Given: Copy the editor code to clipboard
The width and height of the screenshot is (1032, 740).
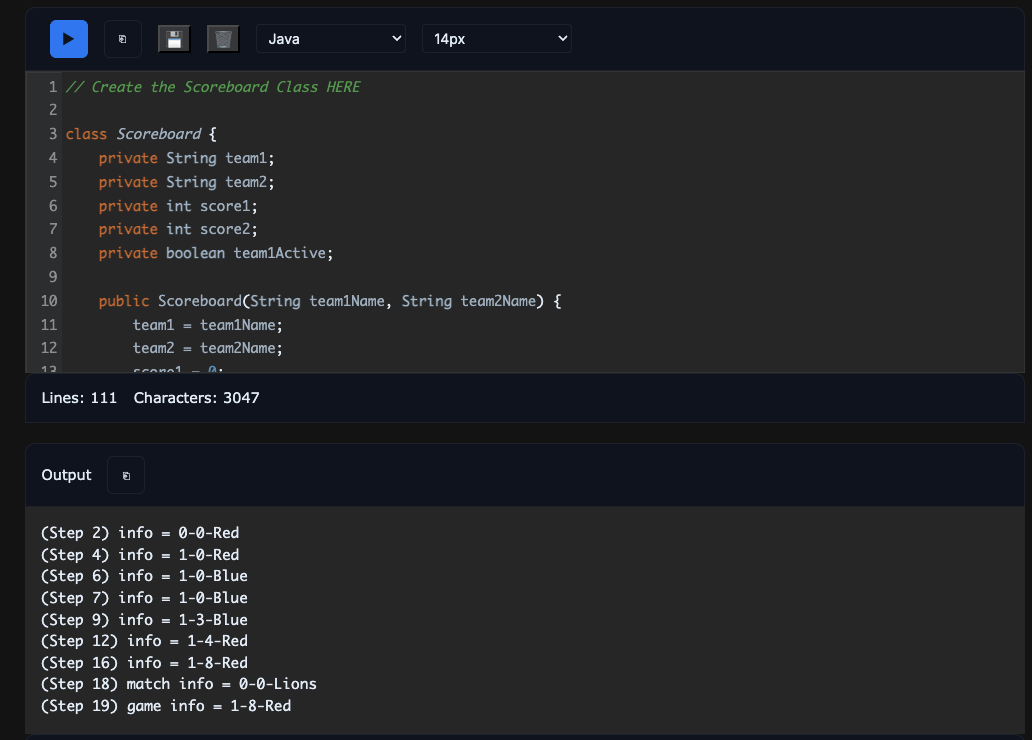Looking at the screenshot, I should (x=123, y=39).
